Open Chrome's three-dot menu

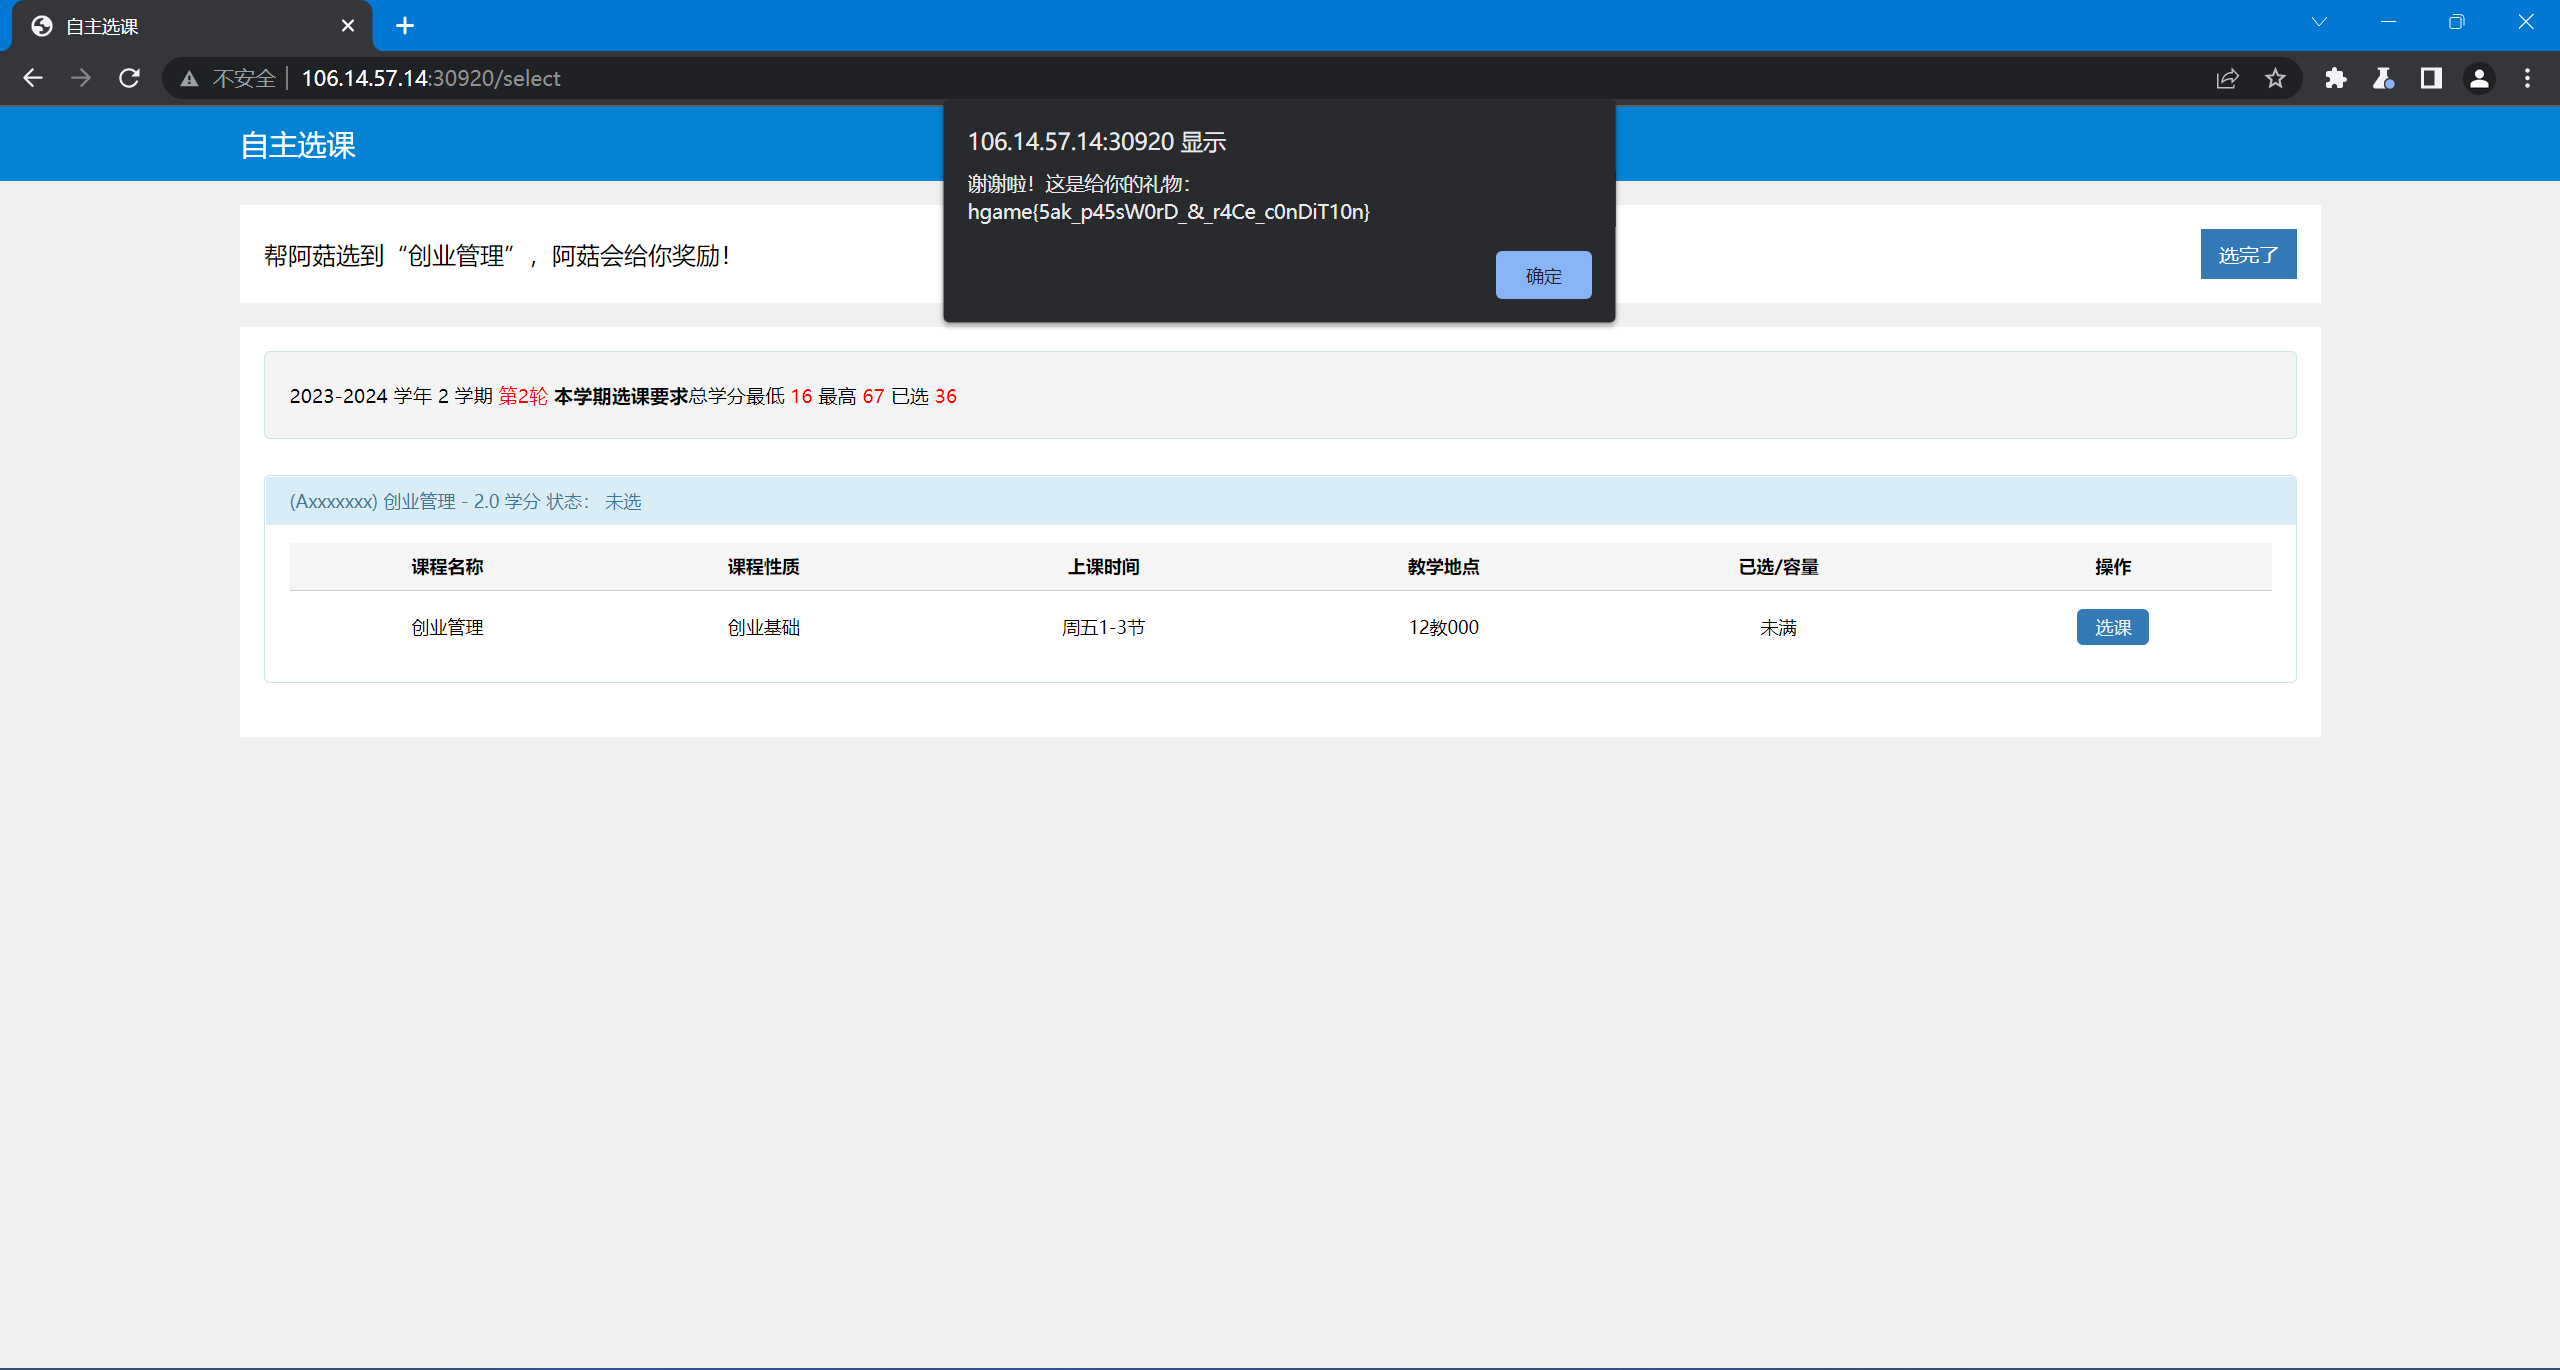coord(2527,78)
